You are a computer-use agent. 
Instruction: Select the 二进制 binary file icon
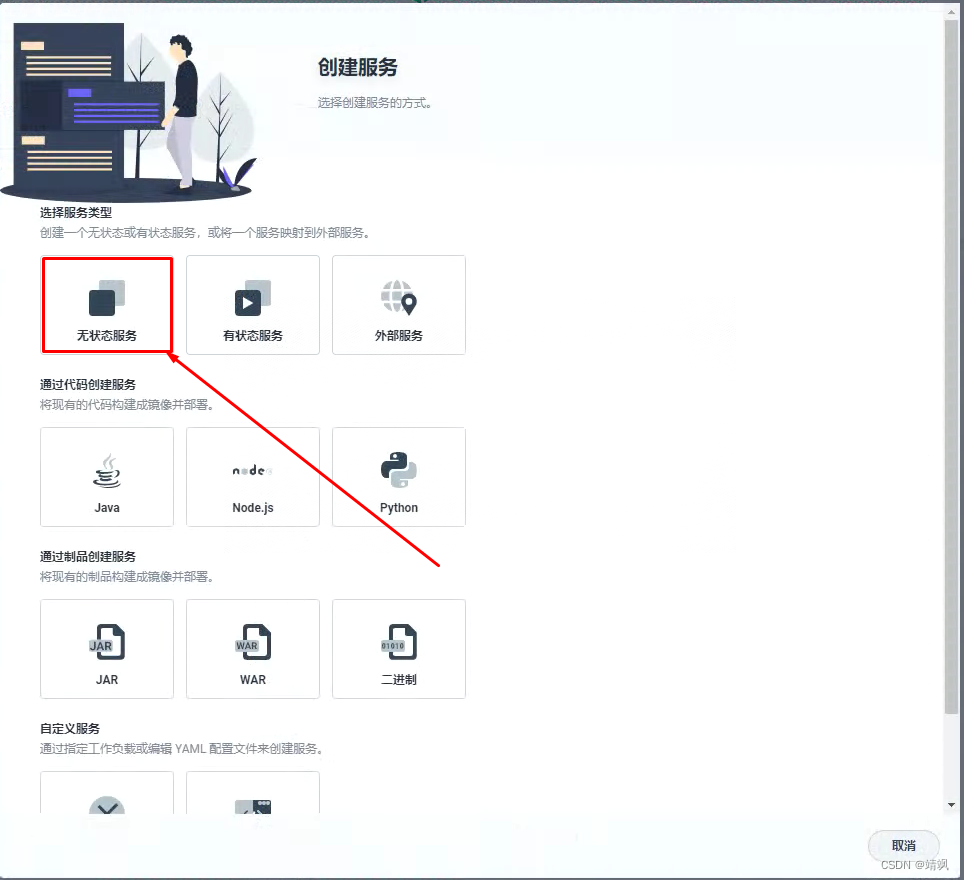point(398,640)
